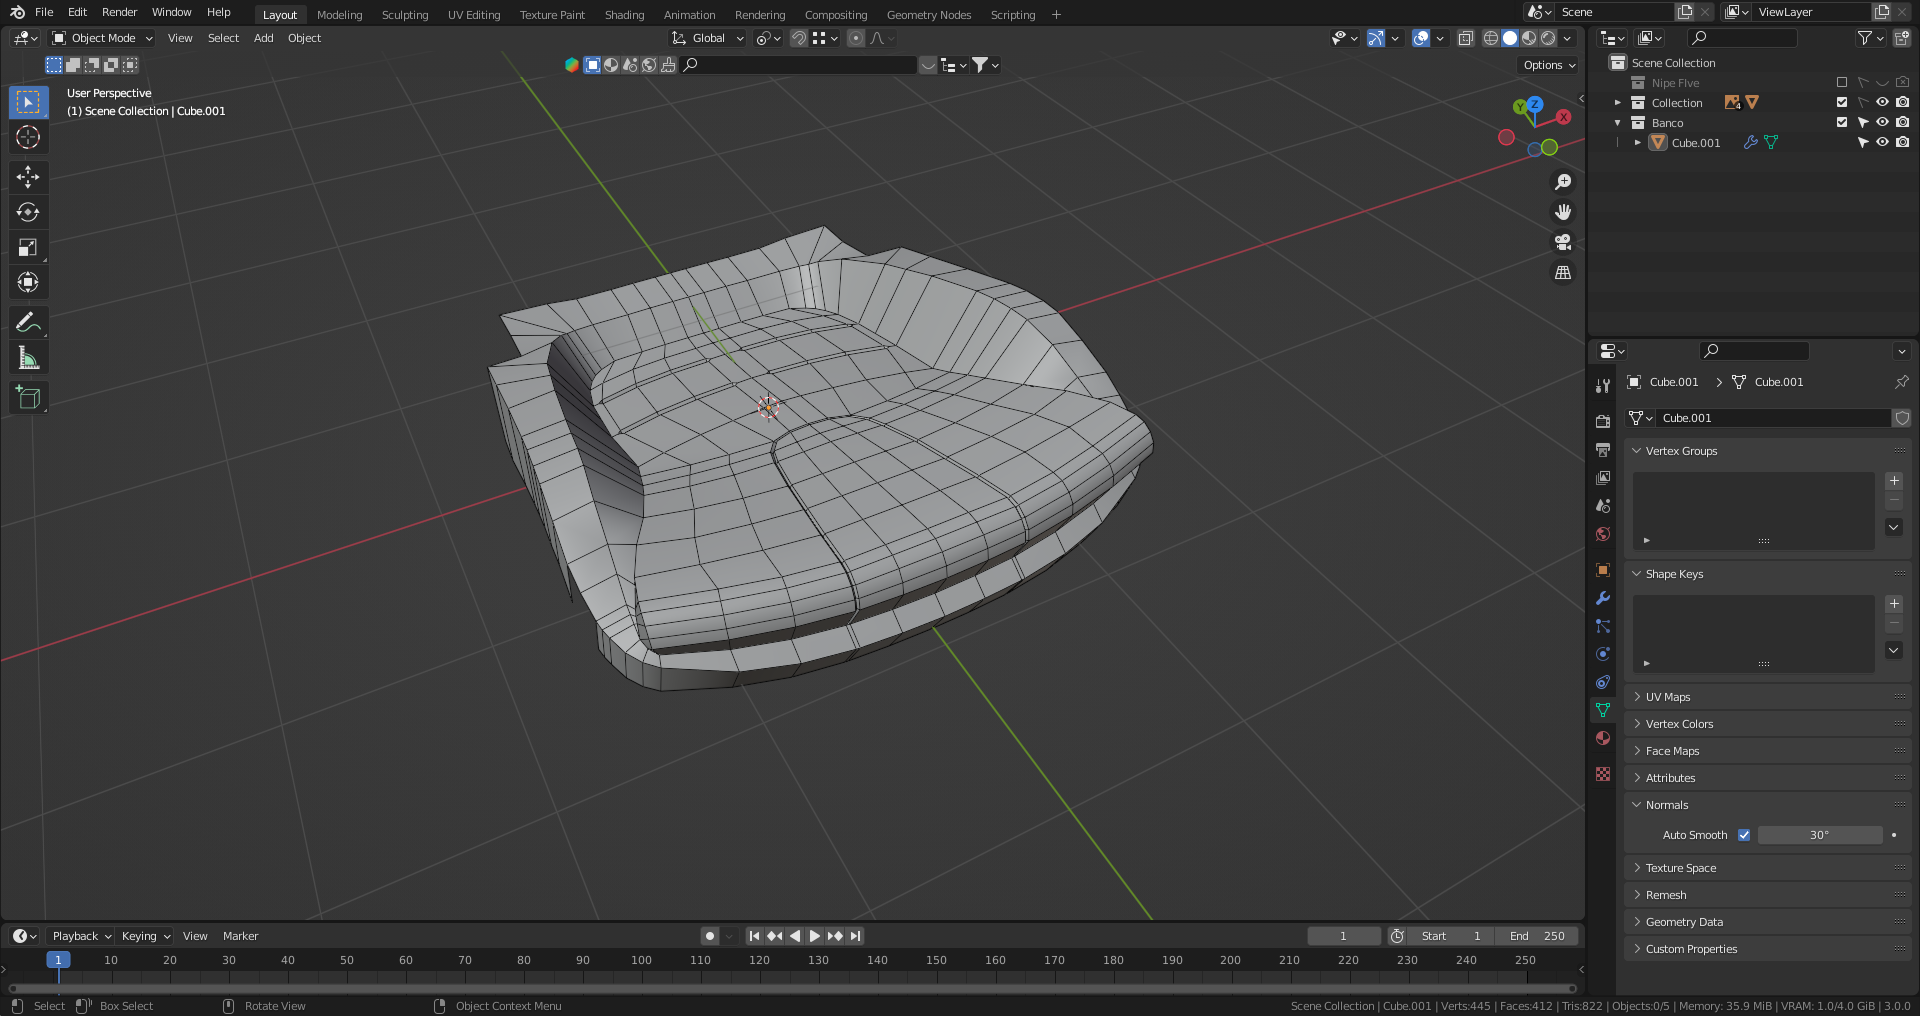Toggle camera view in the viewport

pyautogui.click(x=1562, y=242)
